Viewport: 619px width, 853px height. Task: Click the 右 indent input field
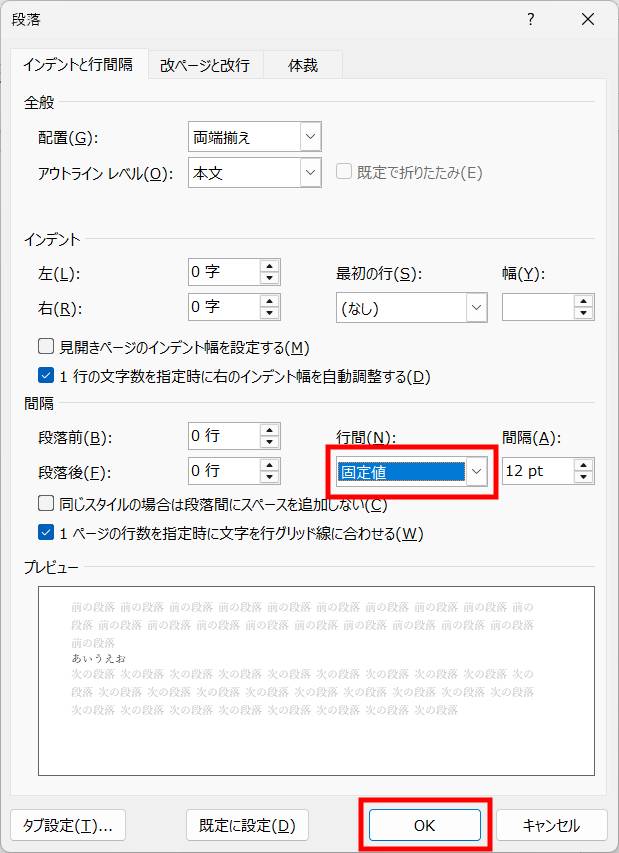[x=224, y=307]
